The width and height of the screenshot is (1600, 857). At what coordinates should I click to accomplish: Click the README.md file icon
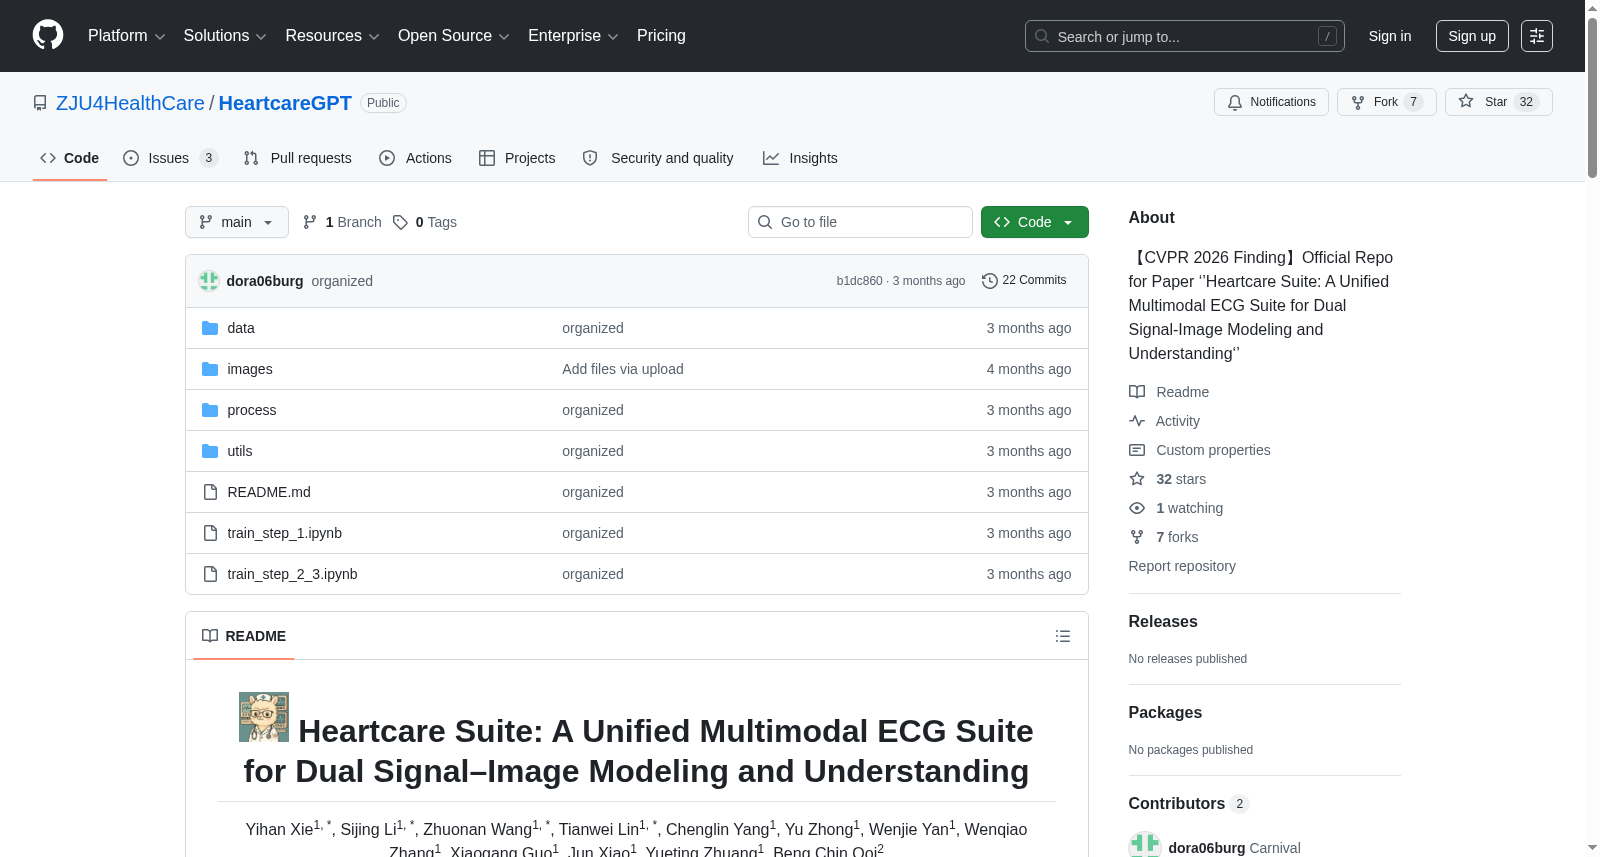tap(210, 492)
